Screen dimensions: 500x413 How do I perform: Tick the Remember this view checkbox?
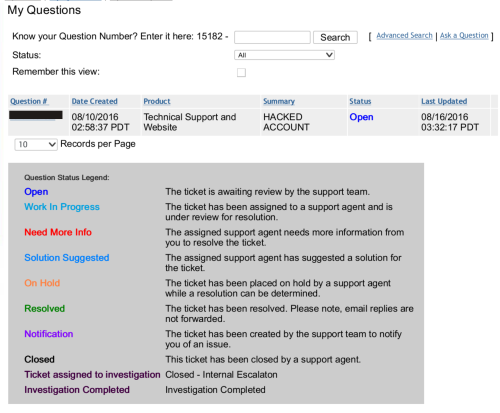(241, 72)
